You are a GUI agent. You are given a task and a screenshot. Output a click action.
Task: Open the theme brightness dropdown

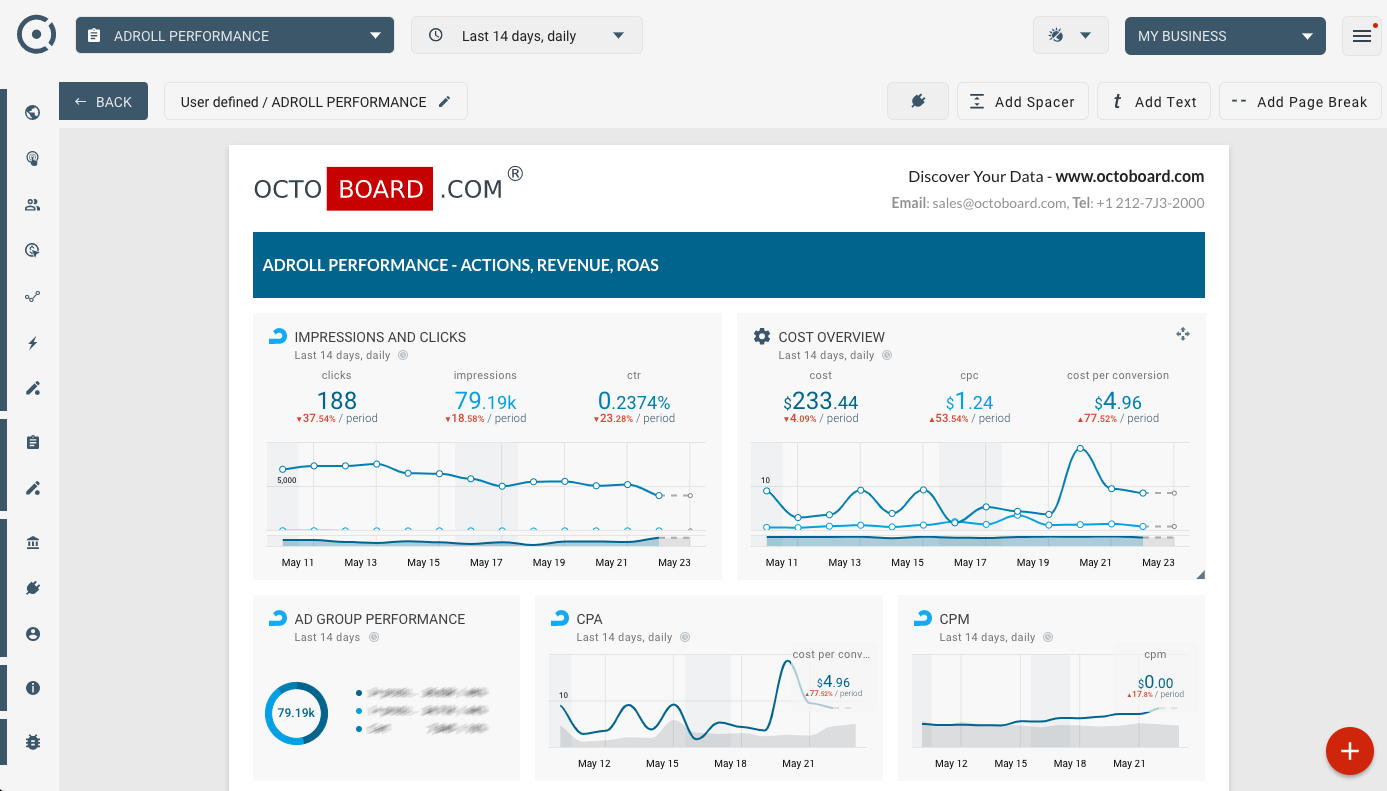click(1070, 35)
